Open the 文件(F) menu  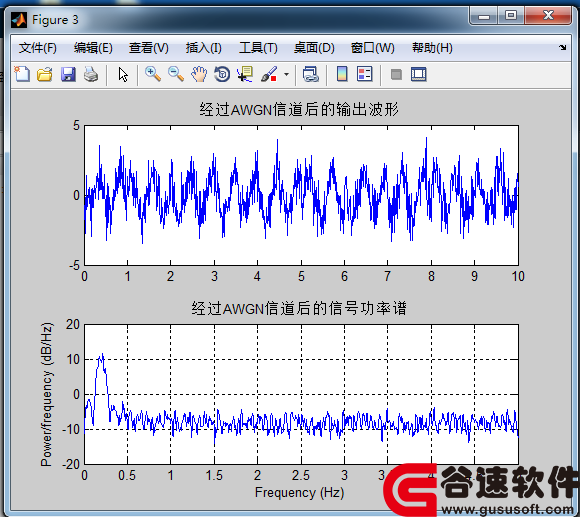(x=37, y=48)
